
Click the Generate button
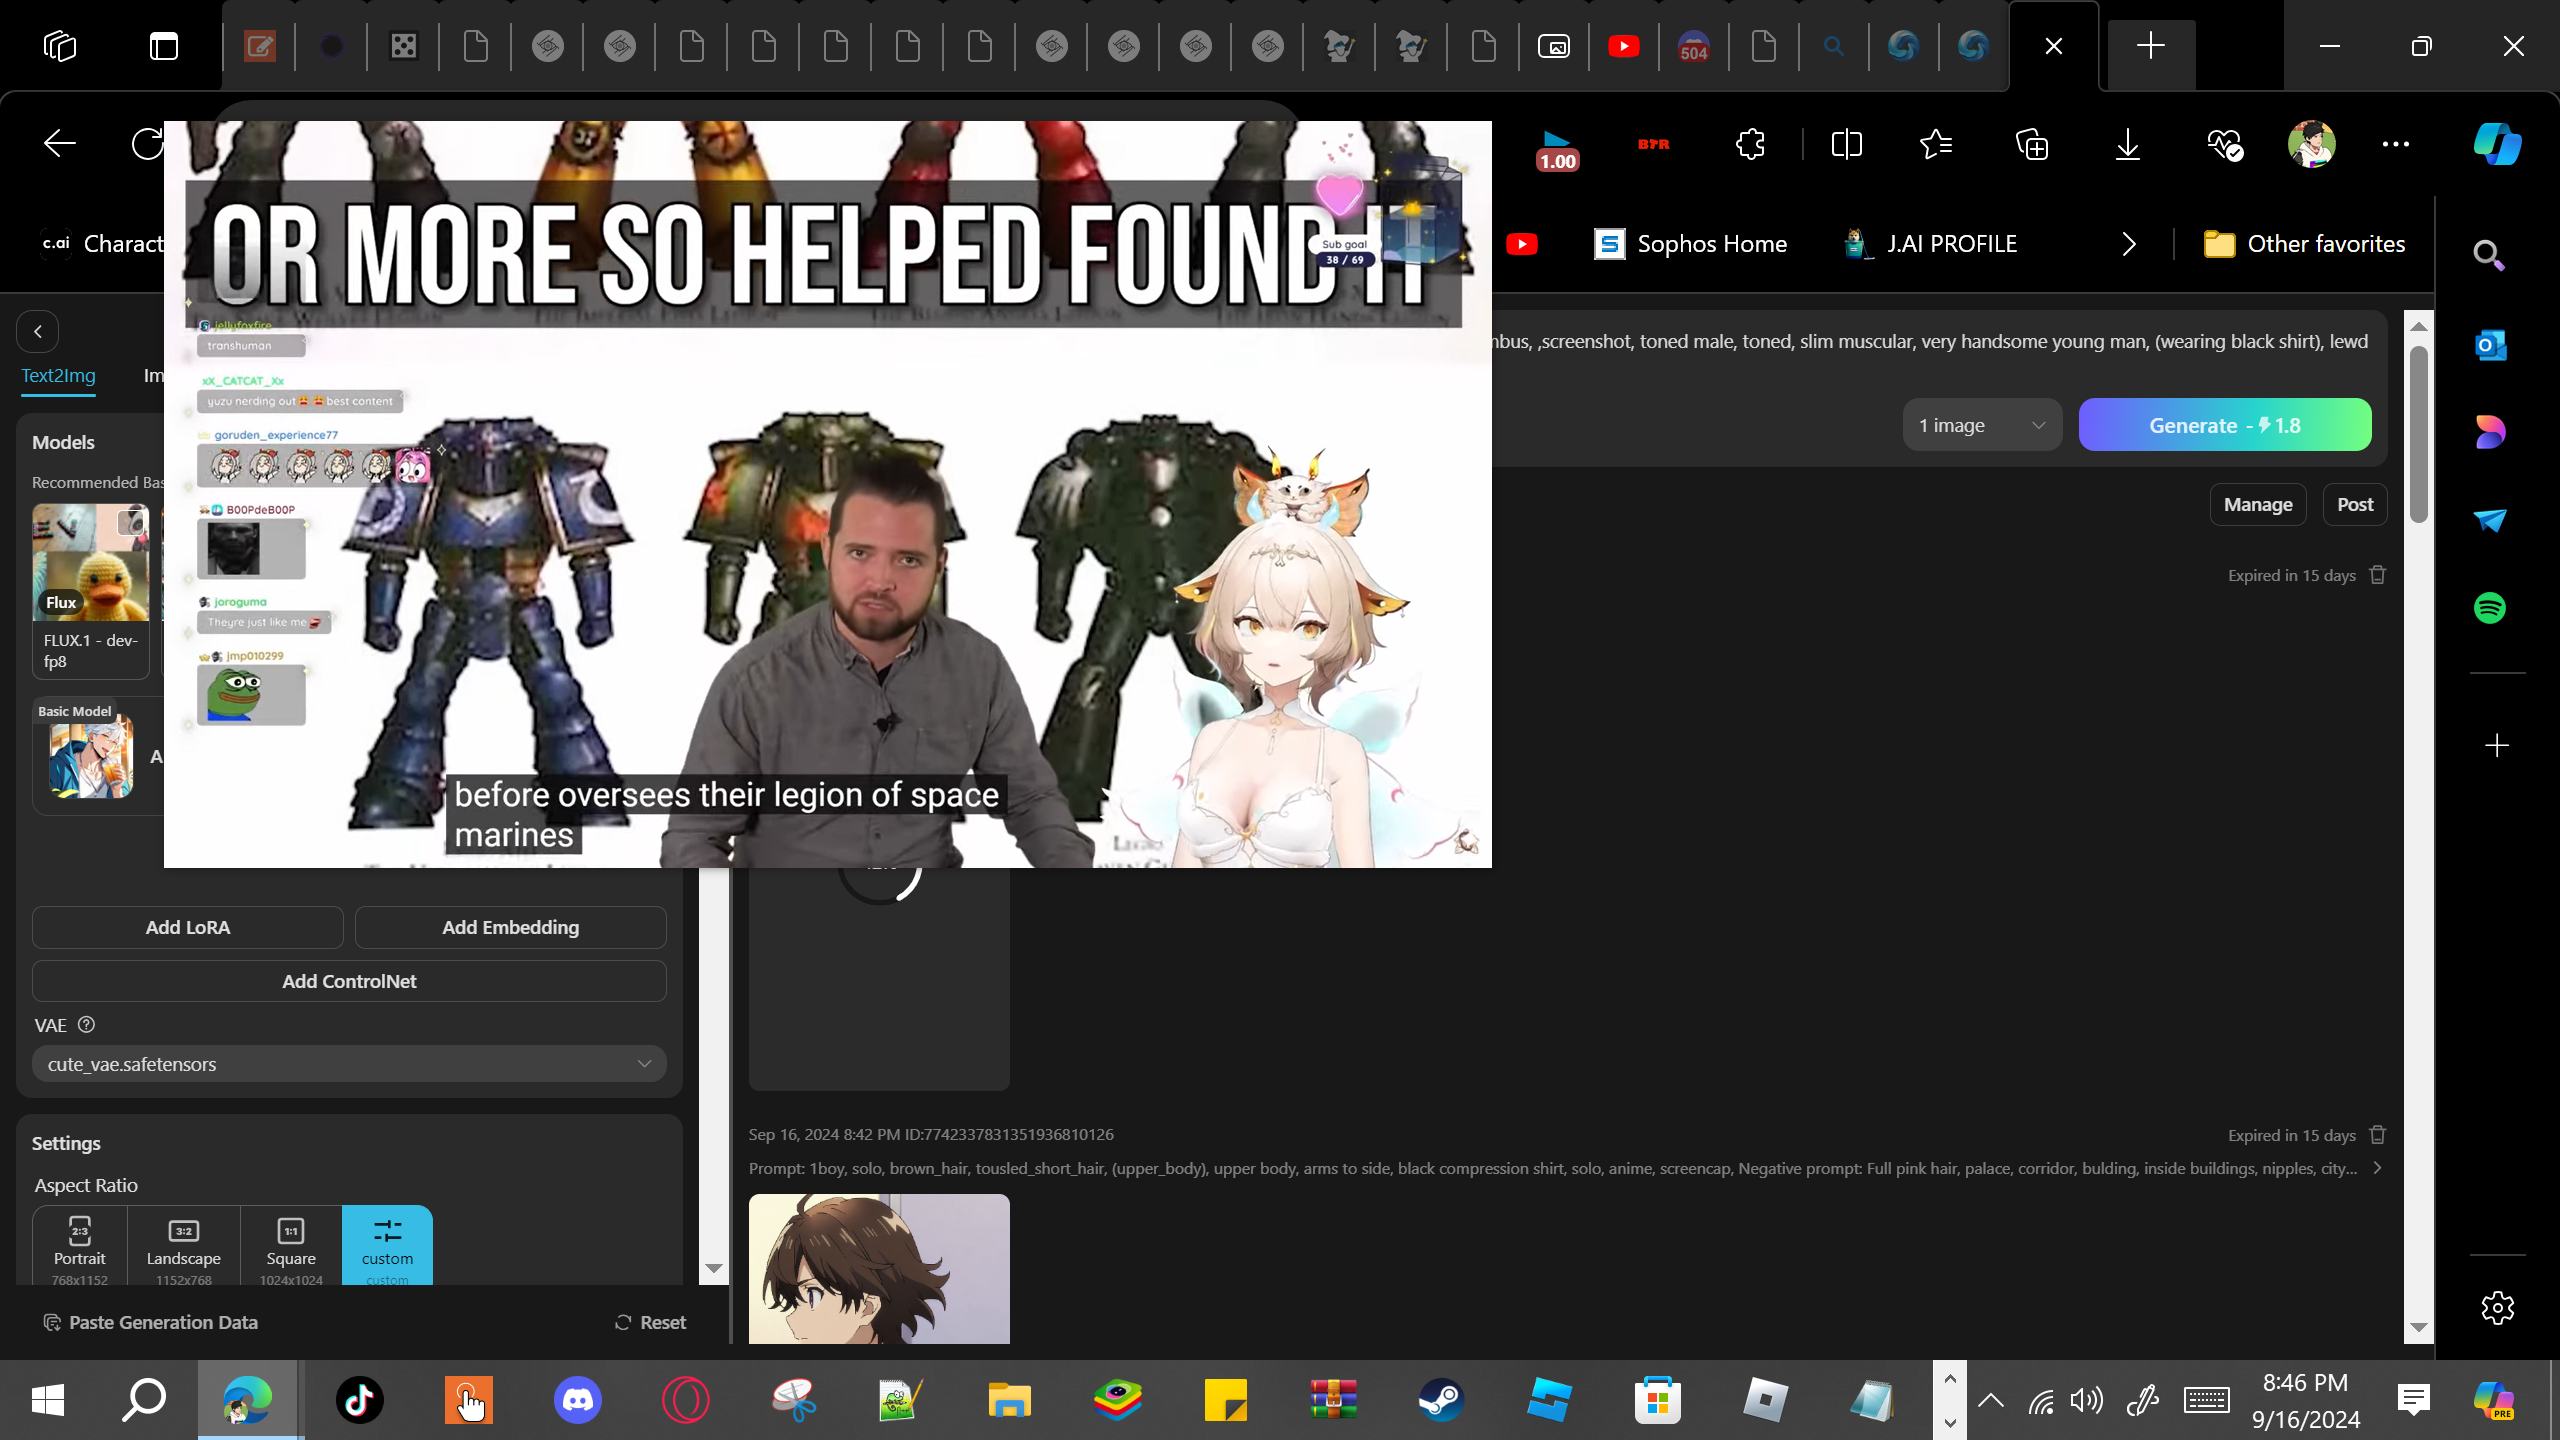tap(2225, 425)
